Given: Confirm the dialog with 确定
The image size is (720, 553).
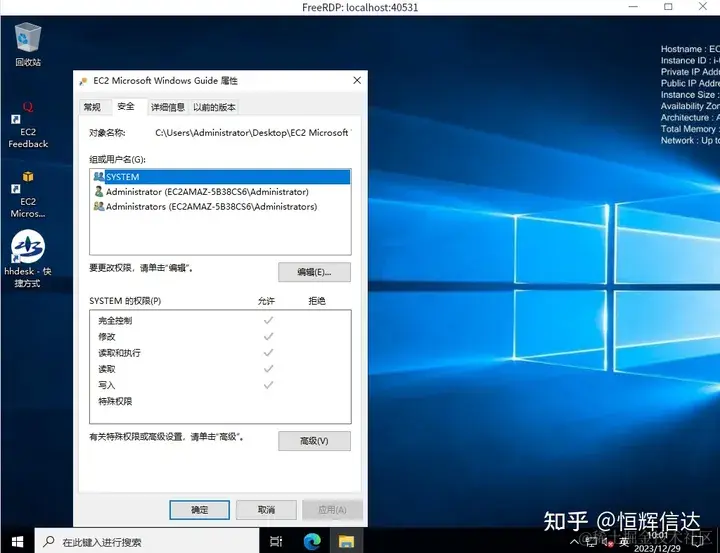Looking at the screenshot, I should pos(199,510).
